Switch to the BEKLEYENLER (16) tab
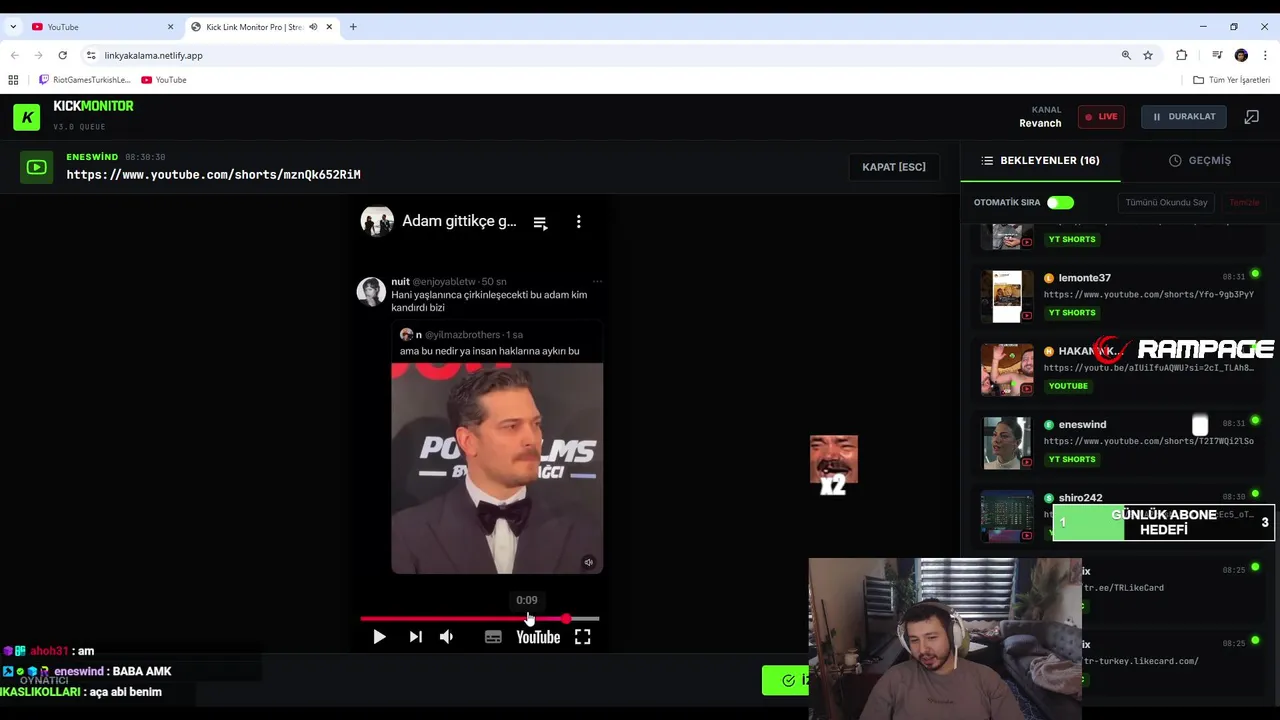Image resolution: width=1280 pixels, height=720 pixels. point(1040,160)
